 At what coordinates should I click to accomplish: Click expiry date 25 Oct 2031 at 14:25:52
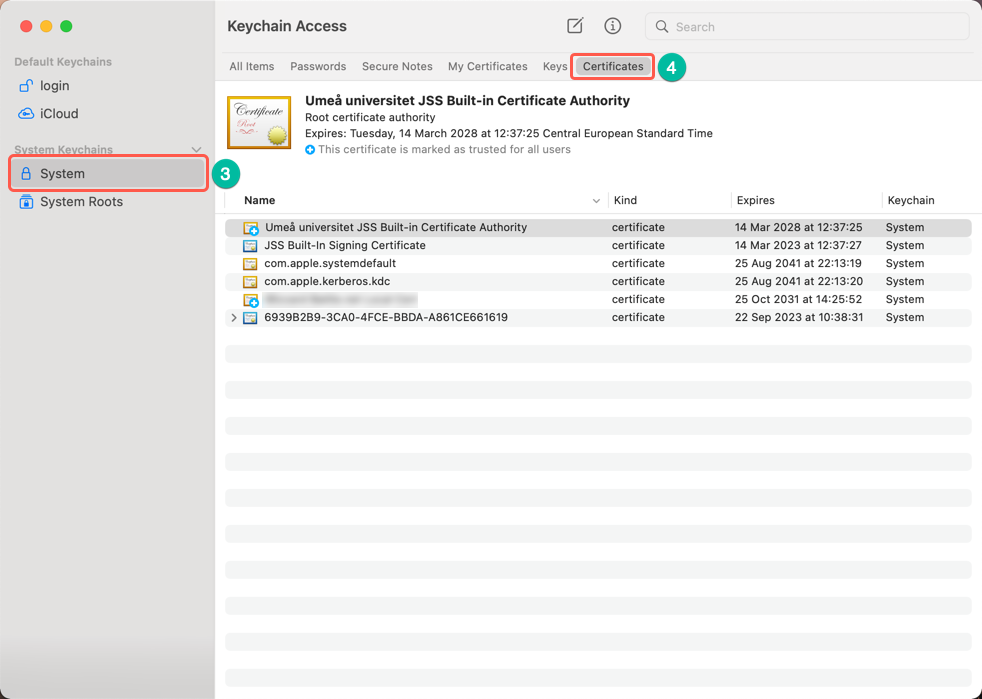799,299
